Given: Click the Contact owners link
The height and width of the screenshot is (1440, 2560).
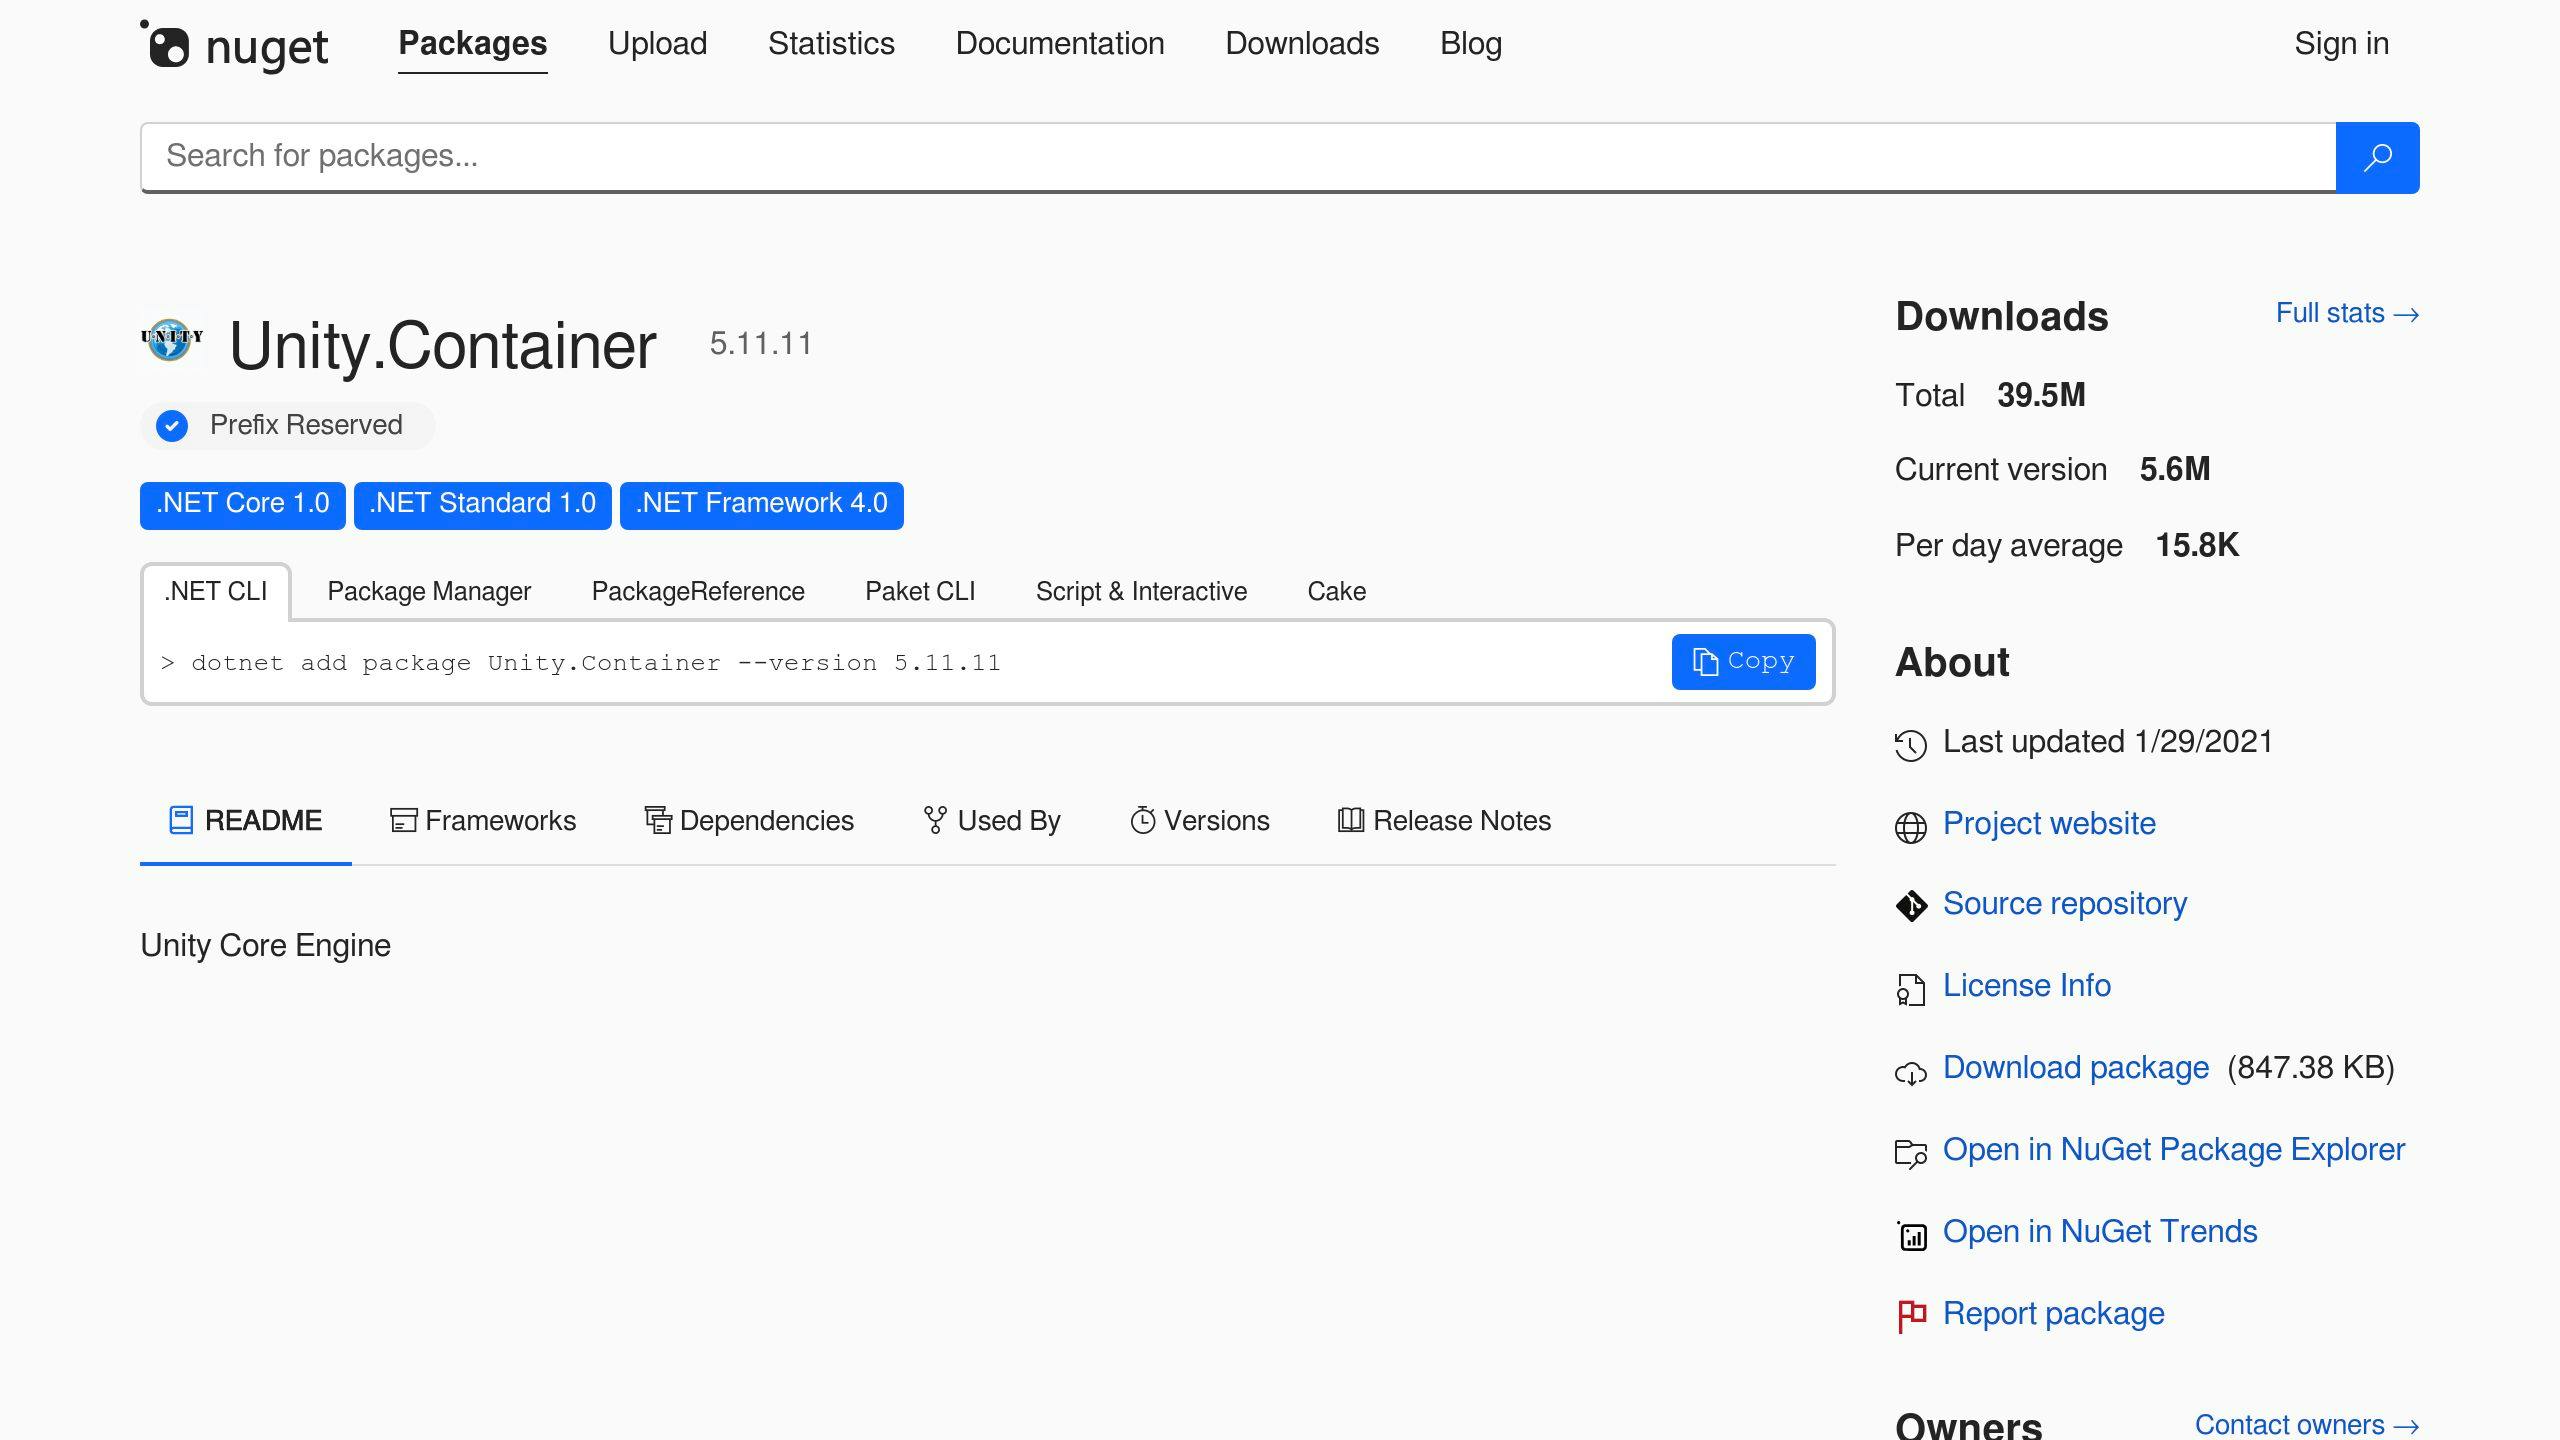Looking at the screenshot, I should (2307, 1424).
